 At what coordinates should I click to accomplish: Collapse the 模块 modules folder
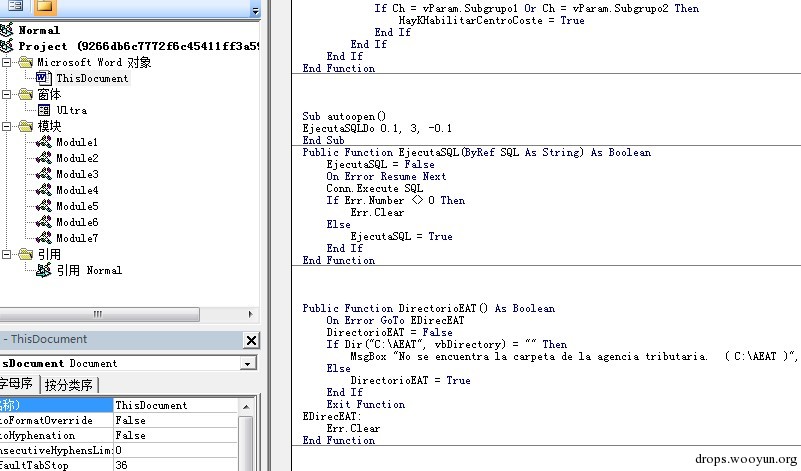[7, 126]
